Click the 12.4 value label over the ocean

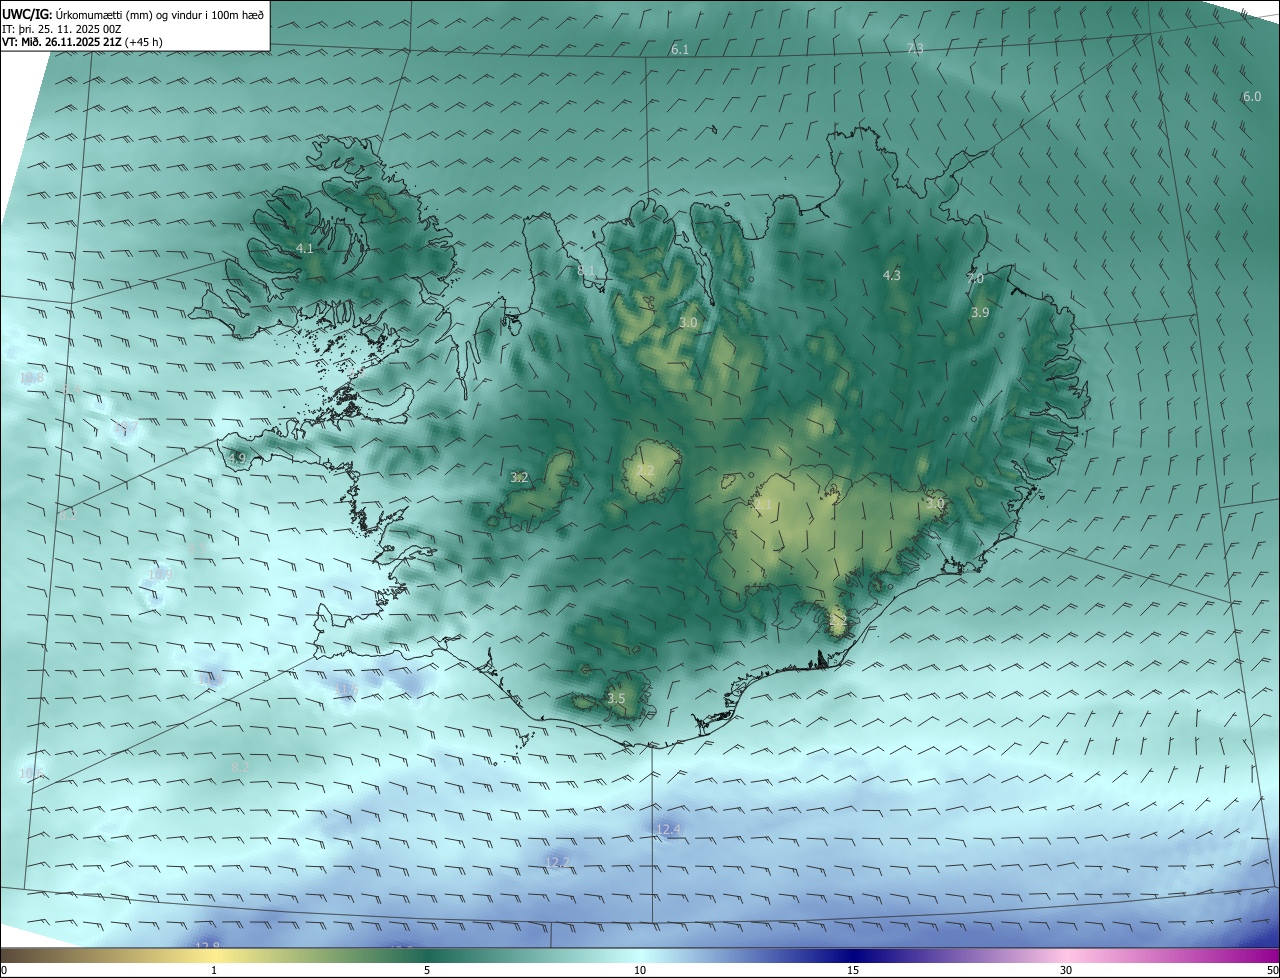[668, 829]
